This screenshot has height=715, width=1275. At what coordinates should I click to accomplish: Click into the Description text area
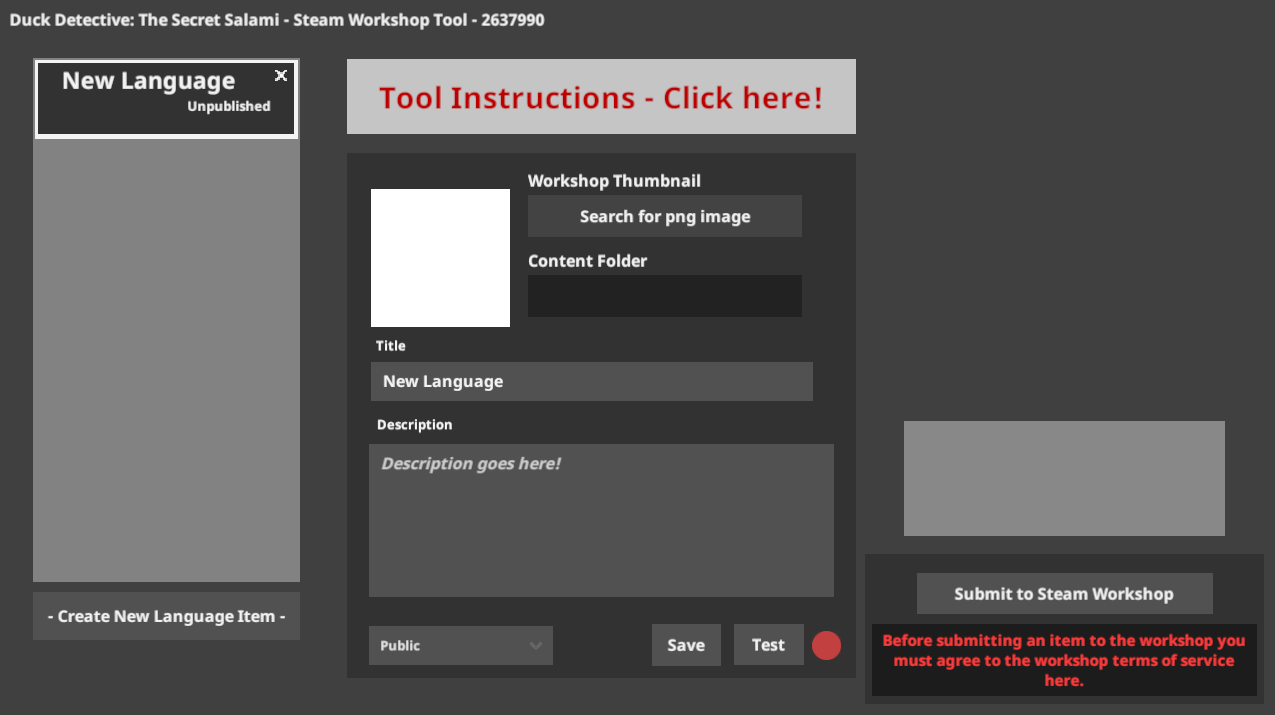click(x=601, y=520)
